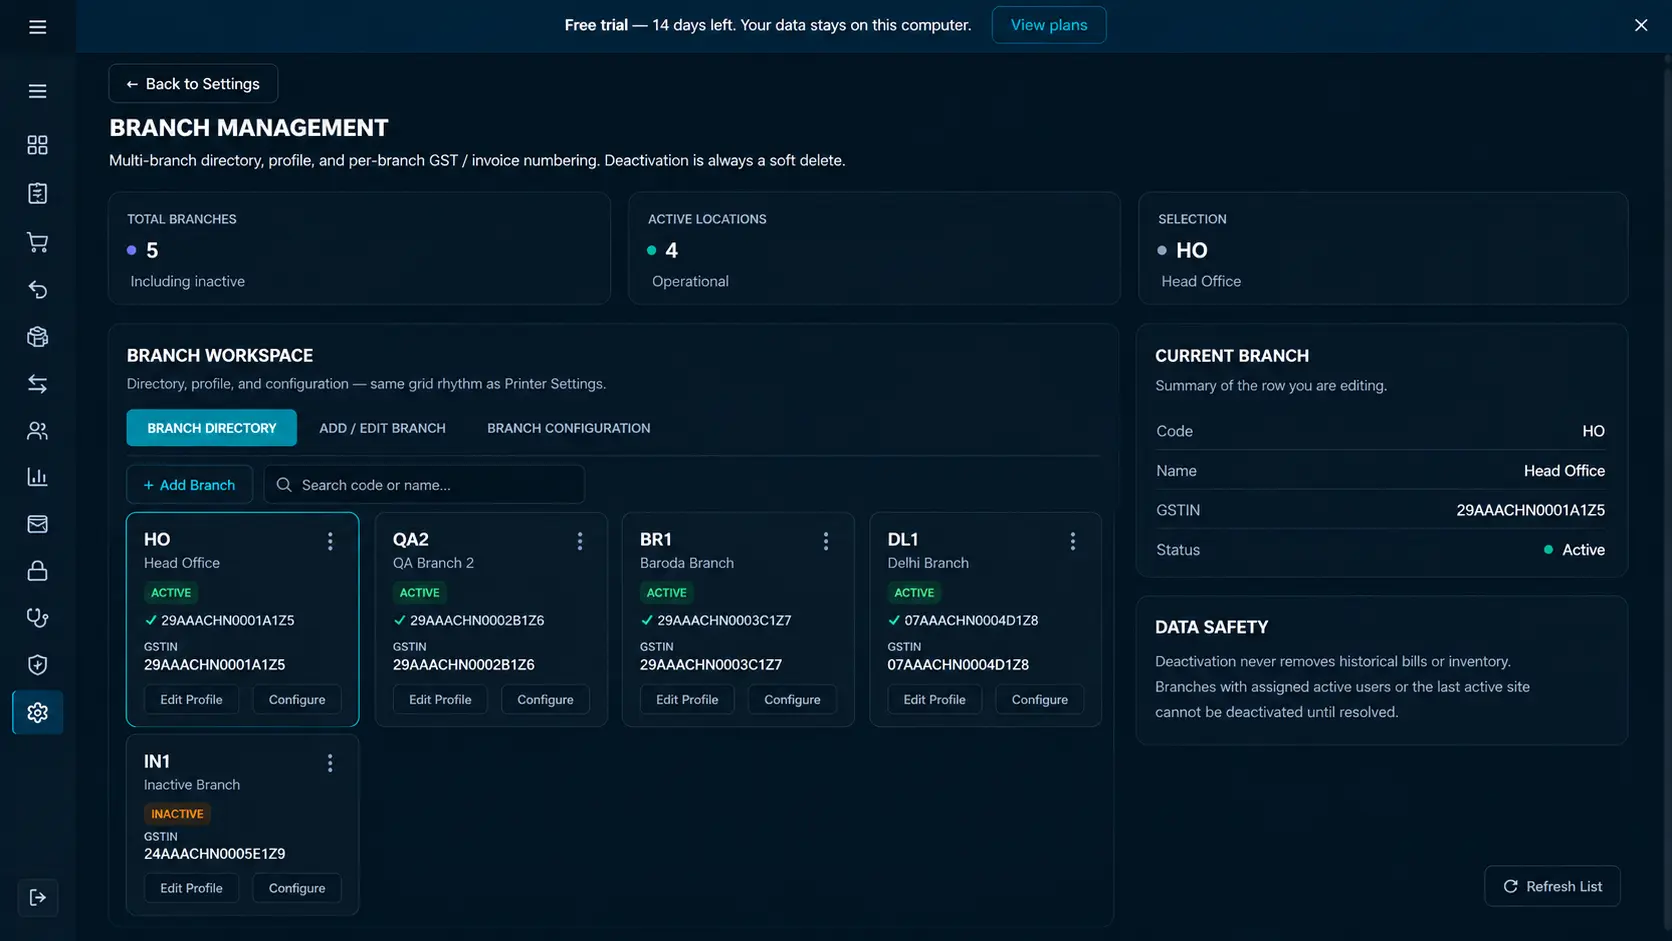Click GSTIN 24AAACHN0005E1Z9 on IN1 card
Image resolution: width=1672 pixels, height=941 pixels.
click(x=215, y=854)
